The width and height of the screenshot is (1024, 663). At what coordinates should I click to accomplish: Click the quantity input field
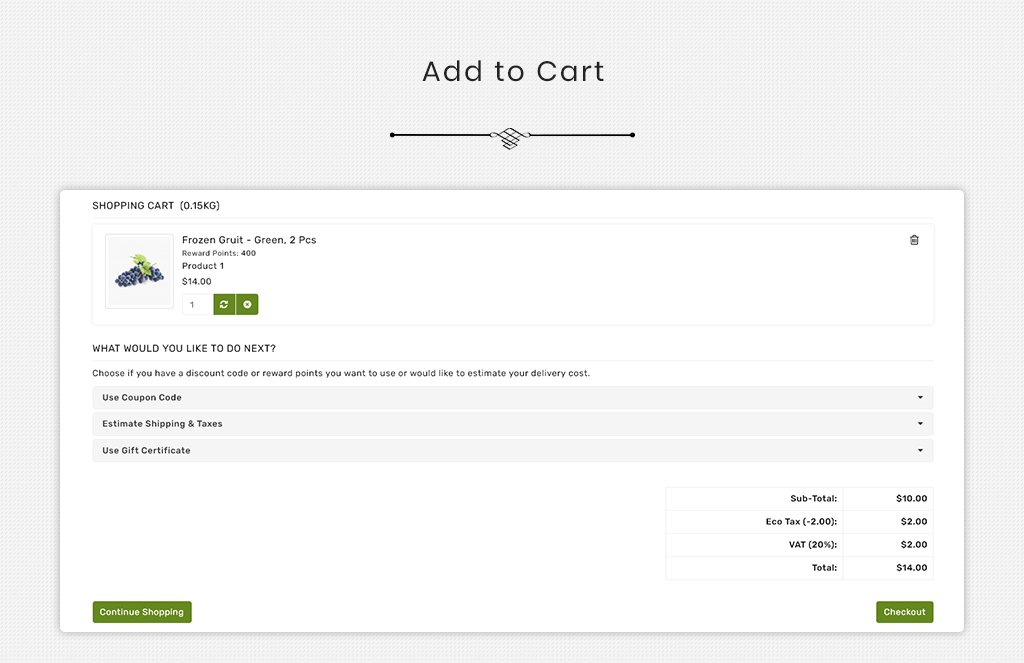tap(198, 304)
